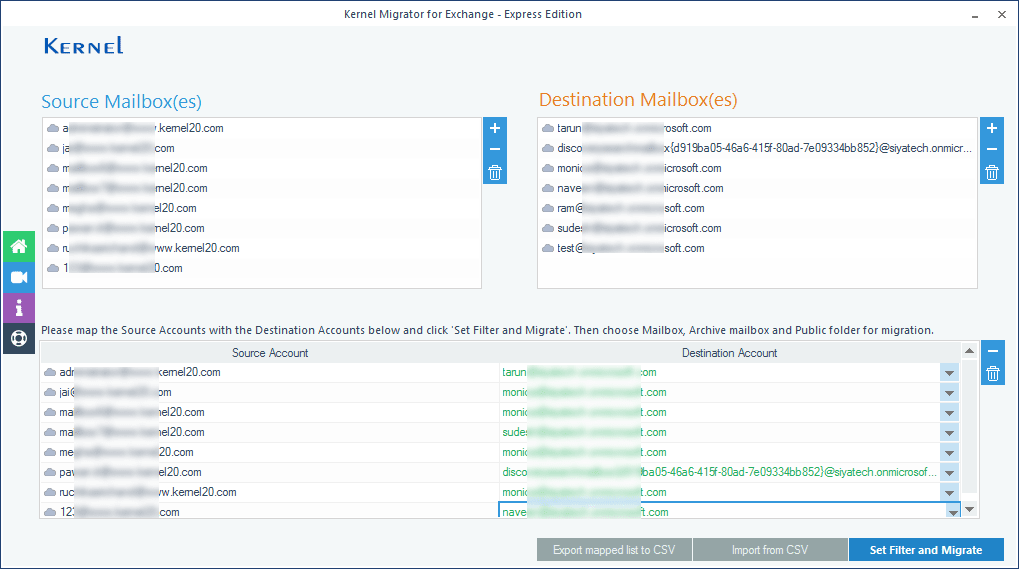Viewport: 1019px width, 569px height.
Task: Click mapping table scroll up arrow
Action: (x=970, y=351)
